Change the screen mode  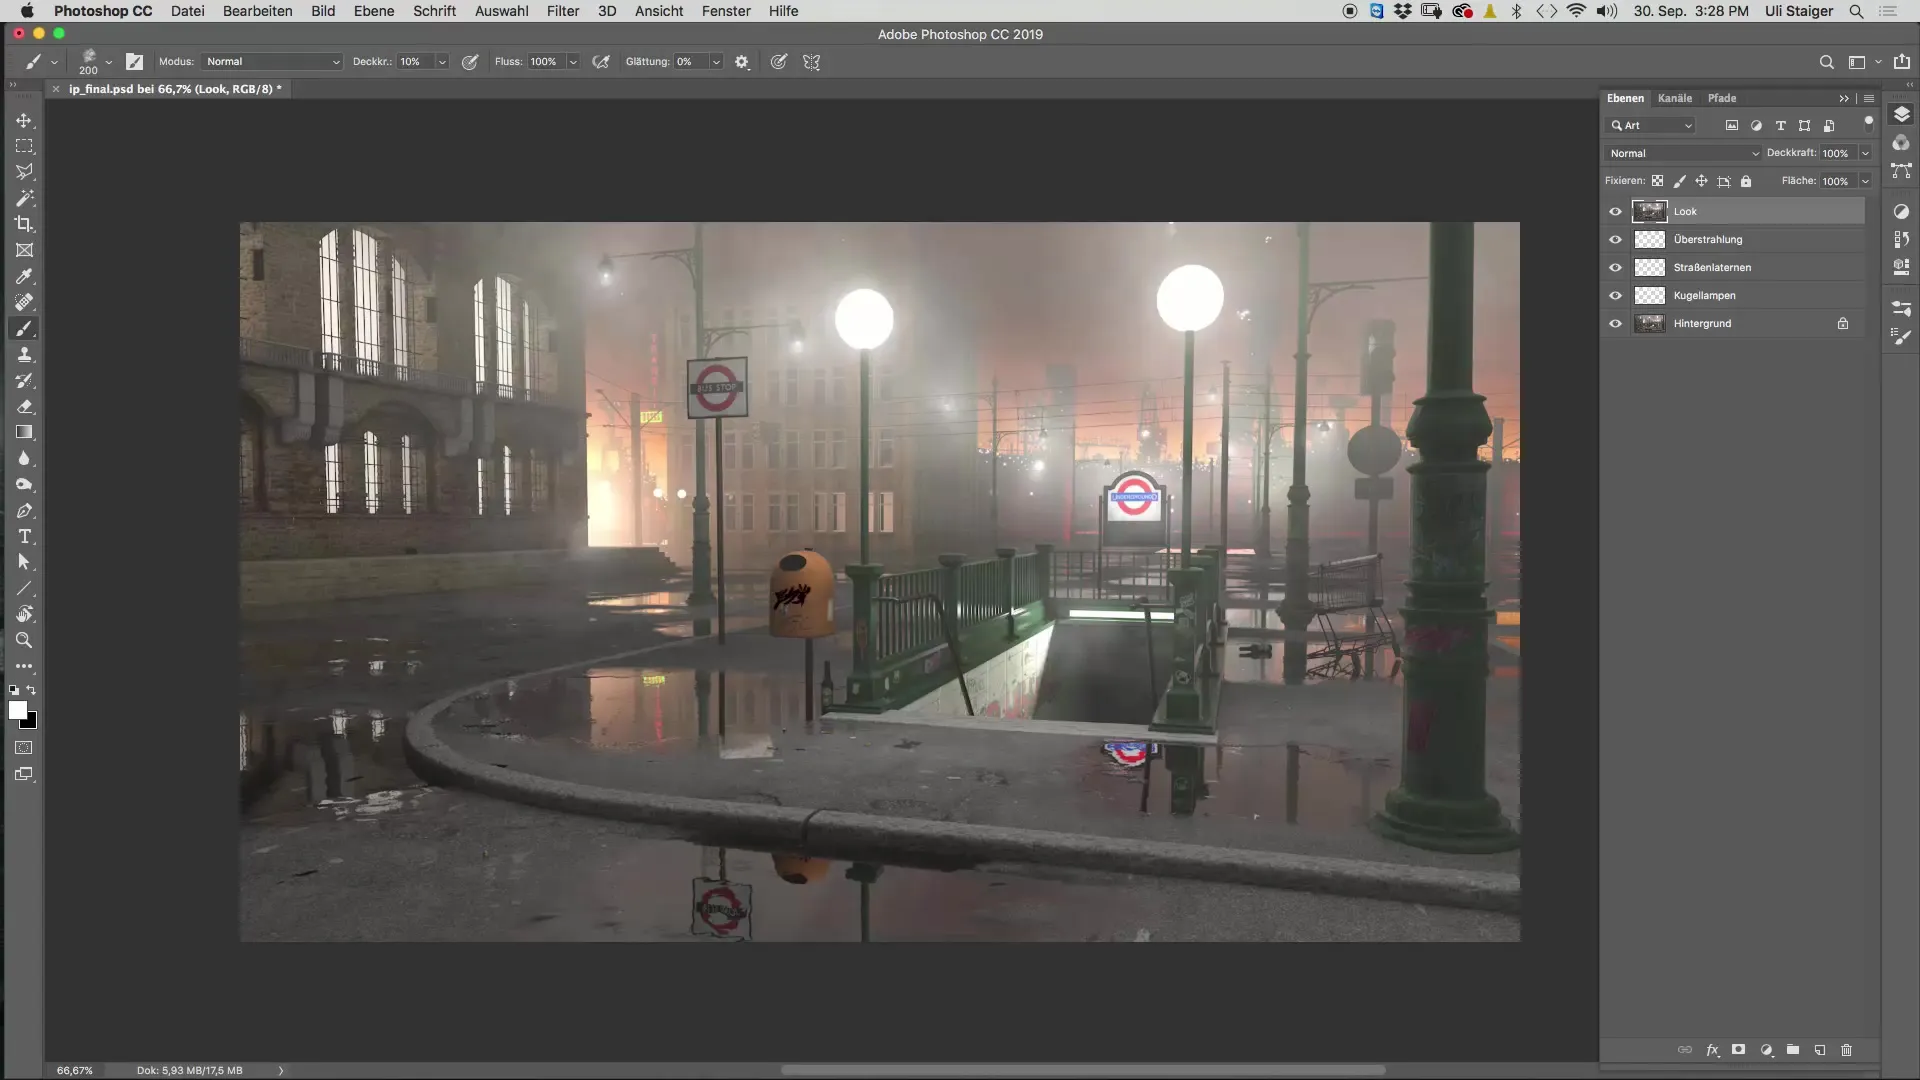click(24, 774)
